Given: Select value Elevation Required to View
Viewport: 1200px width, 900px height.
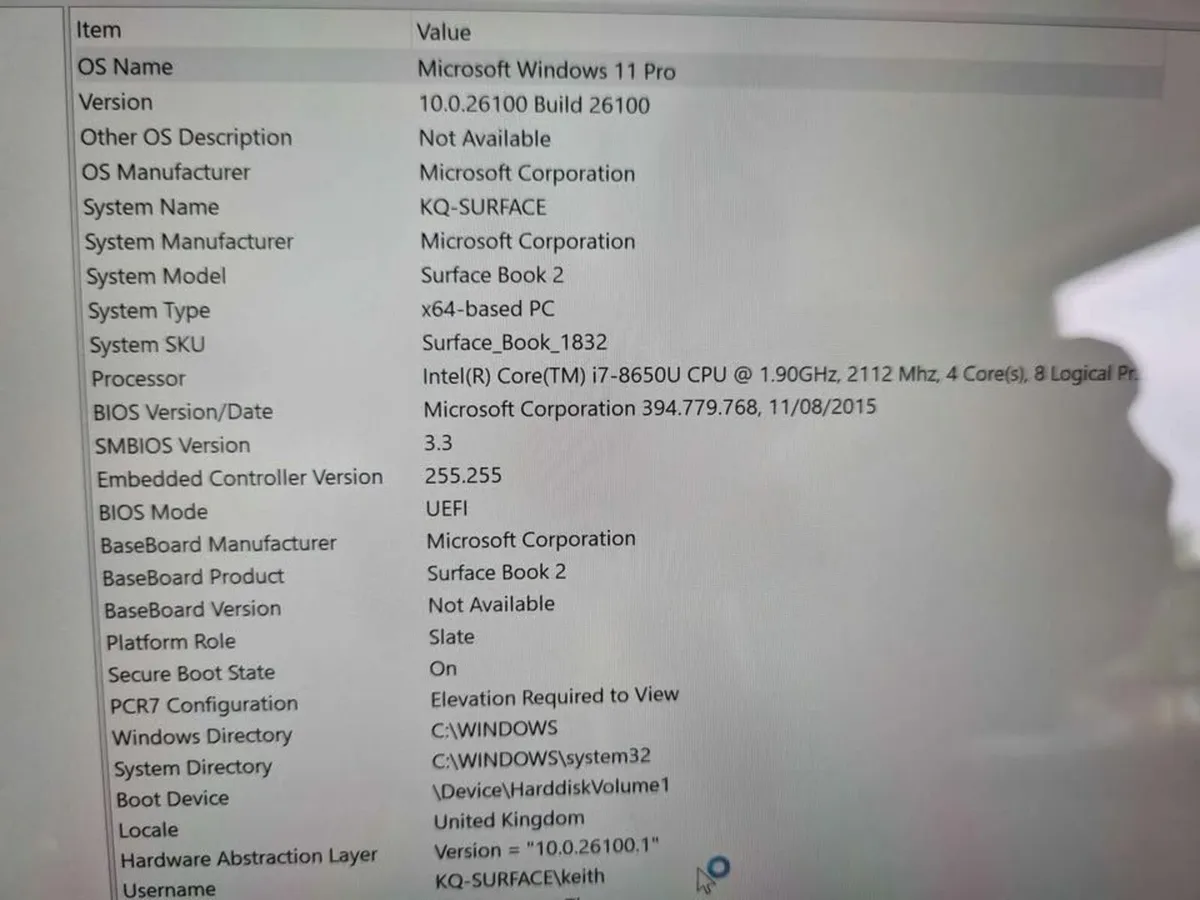Looking at the screenshot, I should (x=555, y=697).
